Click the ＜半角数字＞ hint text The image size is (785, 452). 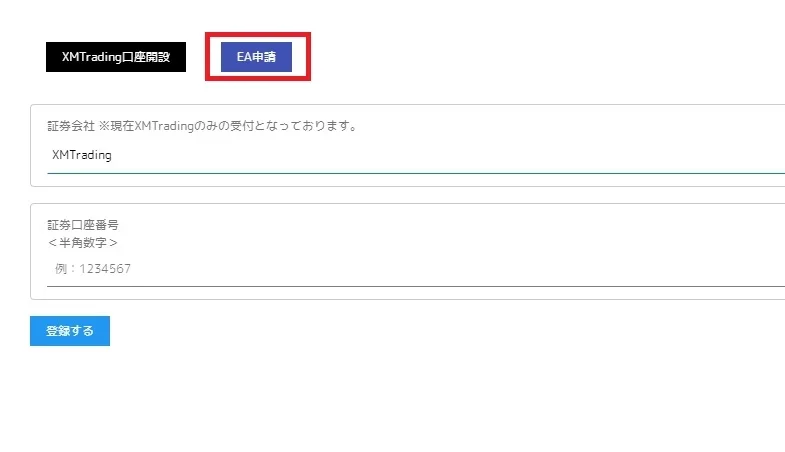click(x=83, y=243)
